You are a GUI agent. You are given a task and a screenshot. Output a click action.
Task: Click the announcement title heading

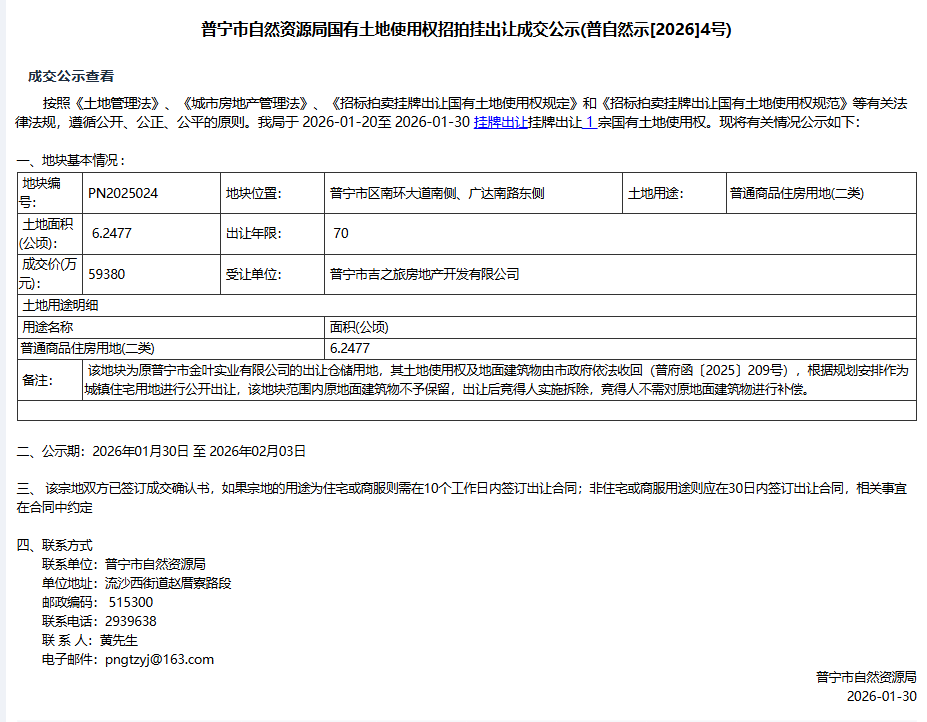pos(466,30)
